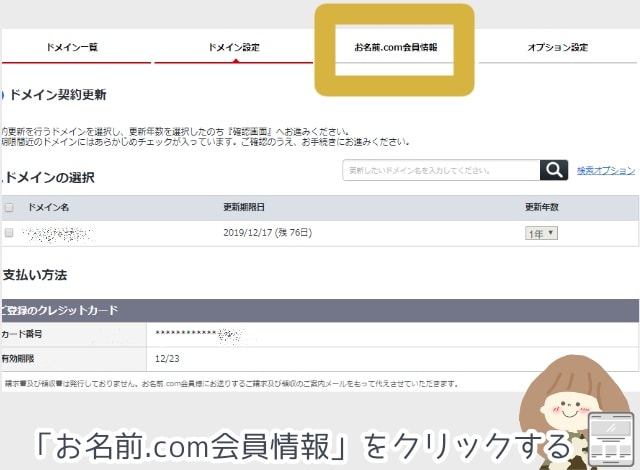This screenshot has width=640, height=470.
Task: Select the 2019/12/17 (残 76日) date text
Action: coord(267,233)
